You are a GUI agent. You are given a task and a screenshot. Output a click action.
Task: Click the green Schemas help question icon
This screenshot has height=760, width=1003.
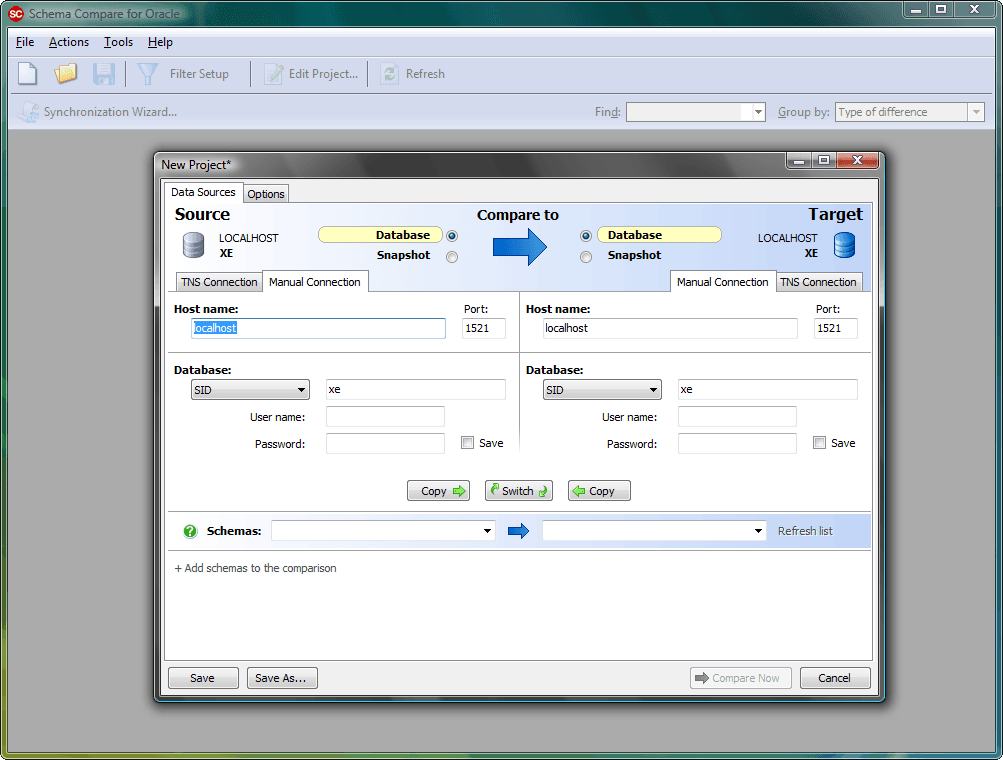190,531
